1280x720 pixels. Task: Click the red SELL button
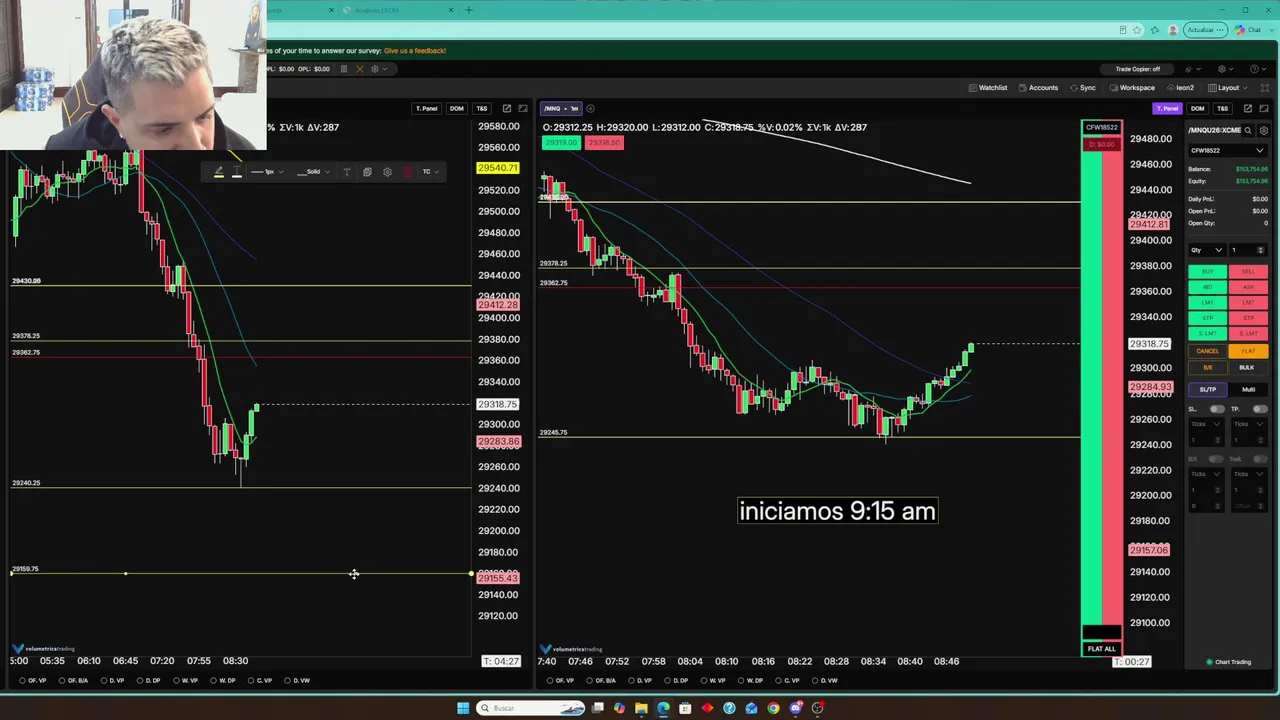click(1248, 272)
